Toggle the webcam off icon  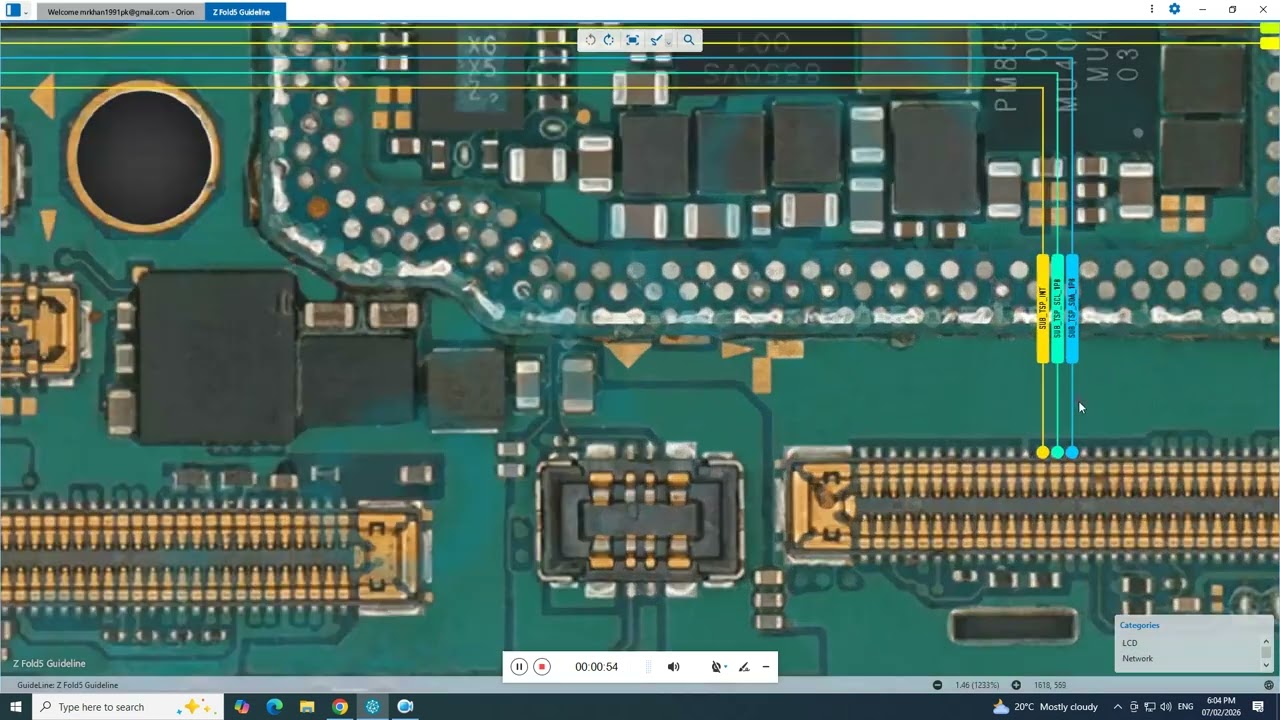coord(716,667)
